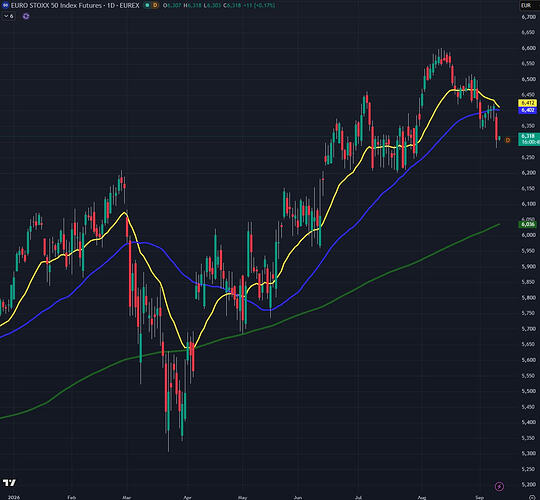Click the 6,600 price scale label
Screen dimensions: 540x500
[529, 48]
